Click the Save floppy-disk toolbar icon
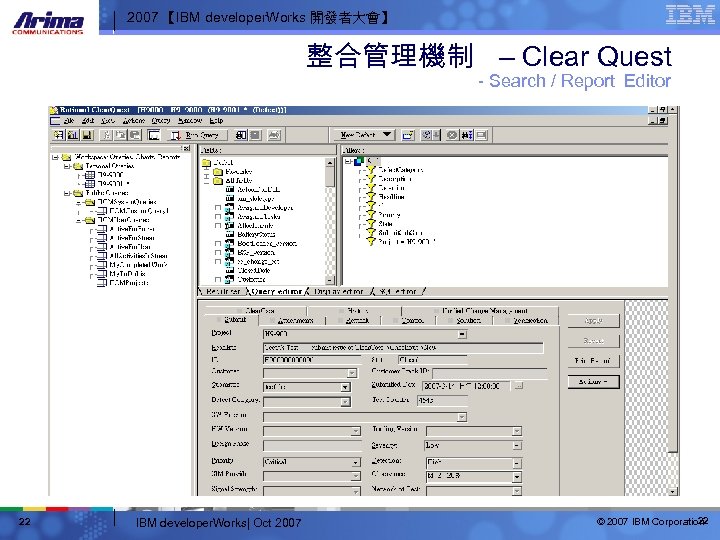Image resolution: width=720 pixels, height=540 pixels. (x=87, y=135)
